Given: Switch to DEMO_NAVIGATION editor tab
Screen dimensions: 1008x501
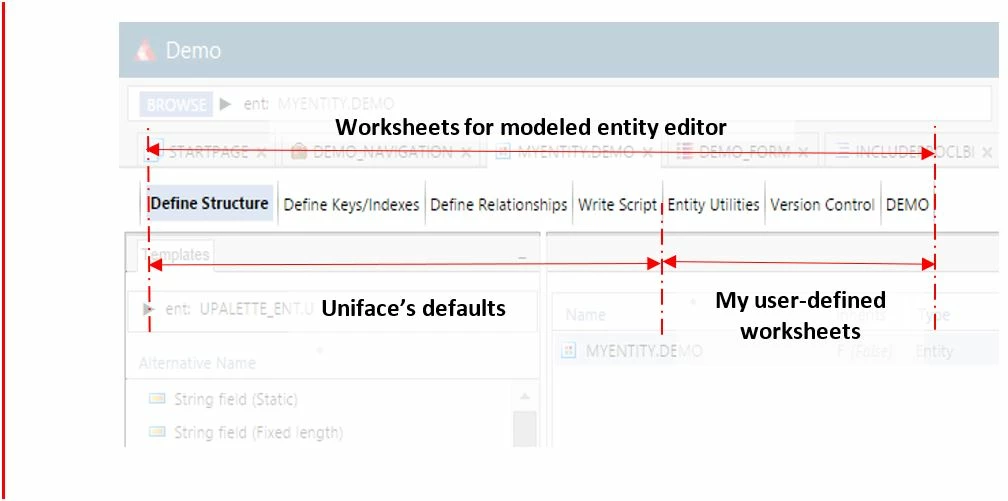Looking at the screenshot, I should pos(382,152).
